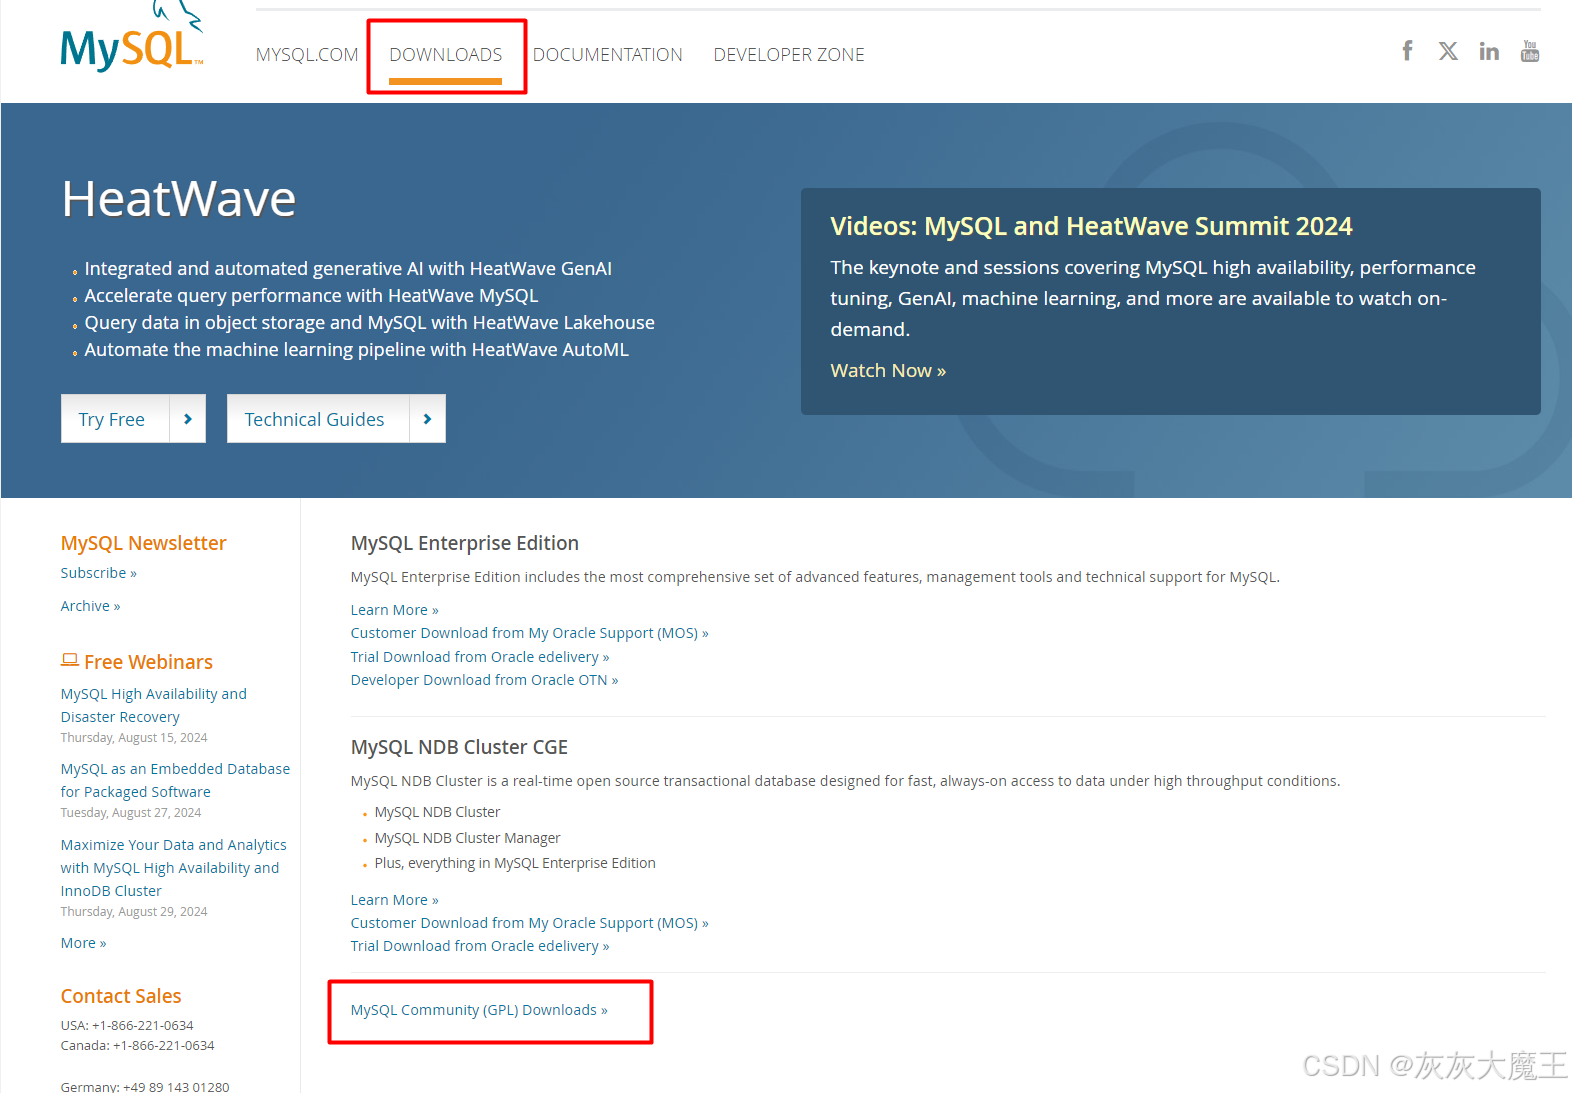Screen dimensions: 1572x1093
Task: Open the Free Webinars heading link
Action: tap(148, 662)
